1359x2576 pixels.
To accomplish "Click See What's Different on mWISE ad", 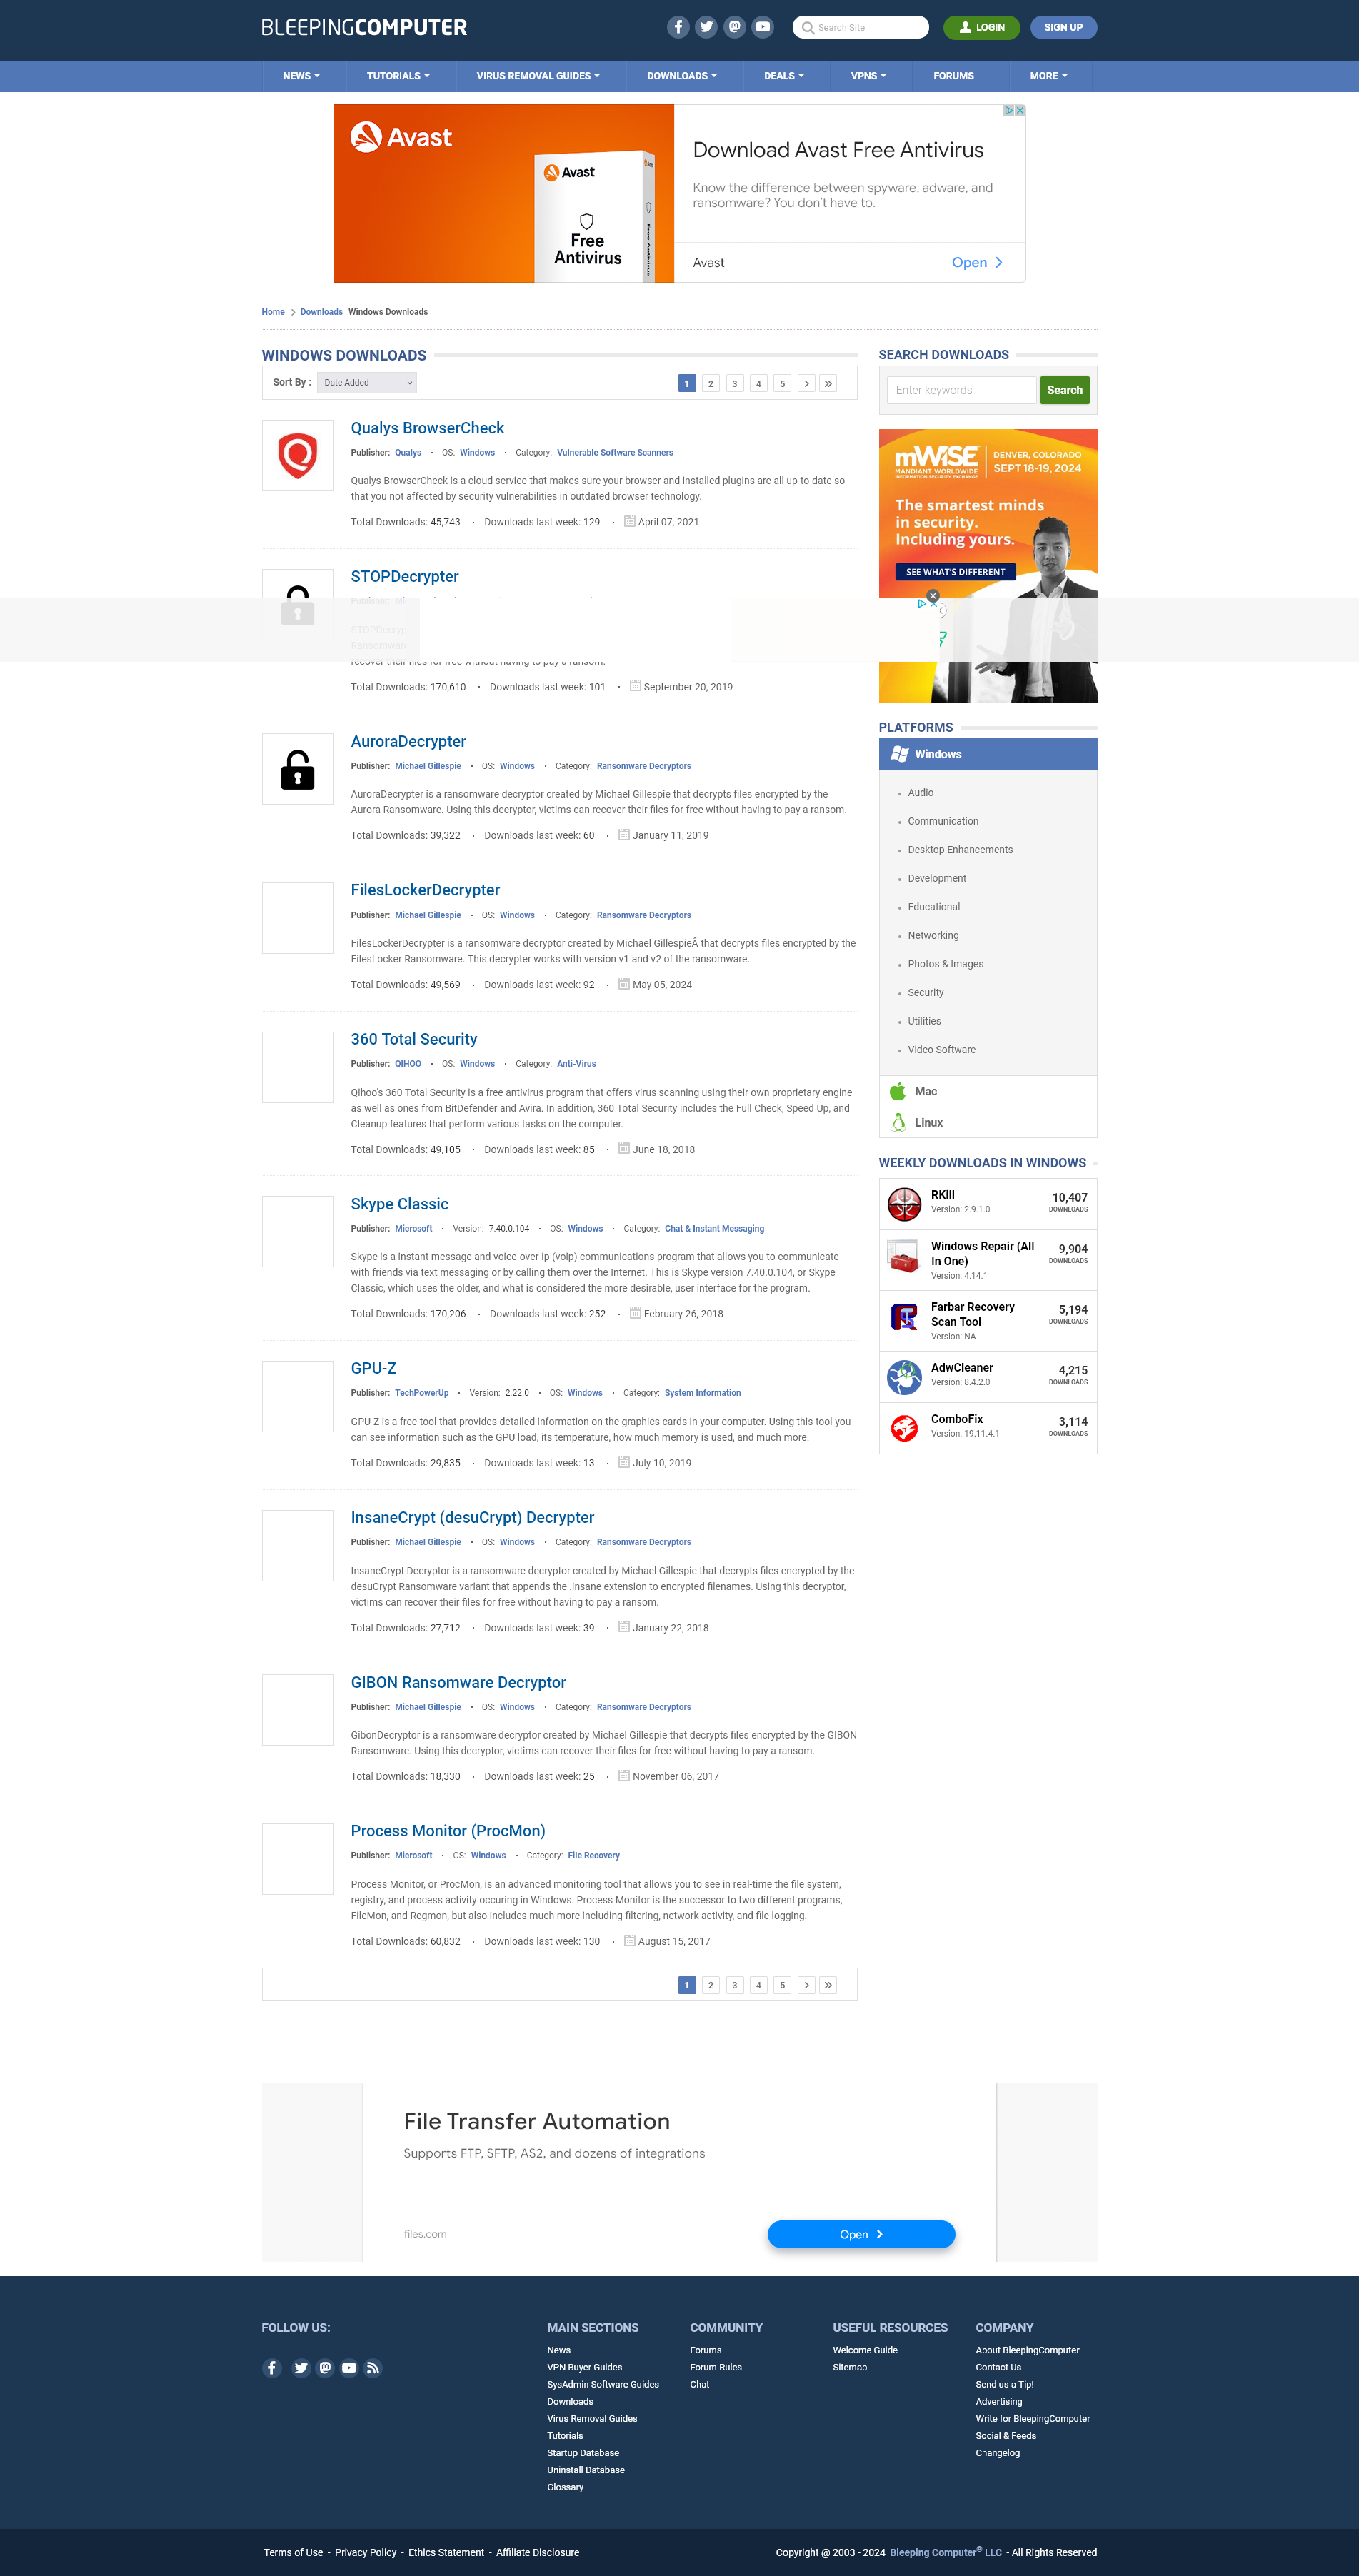I will [x=955, y=572].
